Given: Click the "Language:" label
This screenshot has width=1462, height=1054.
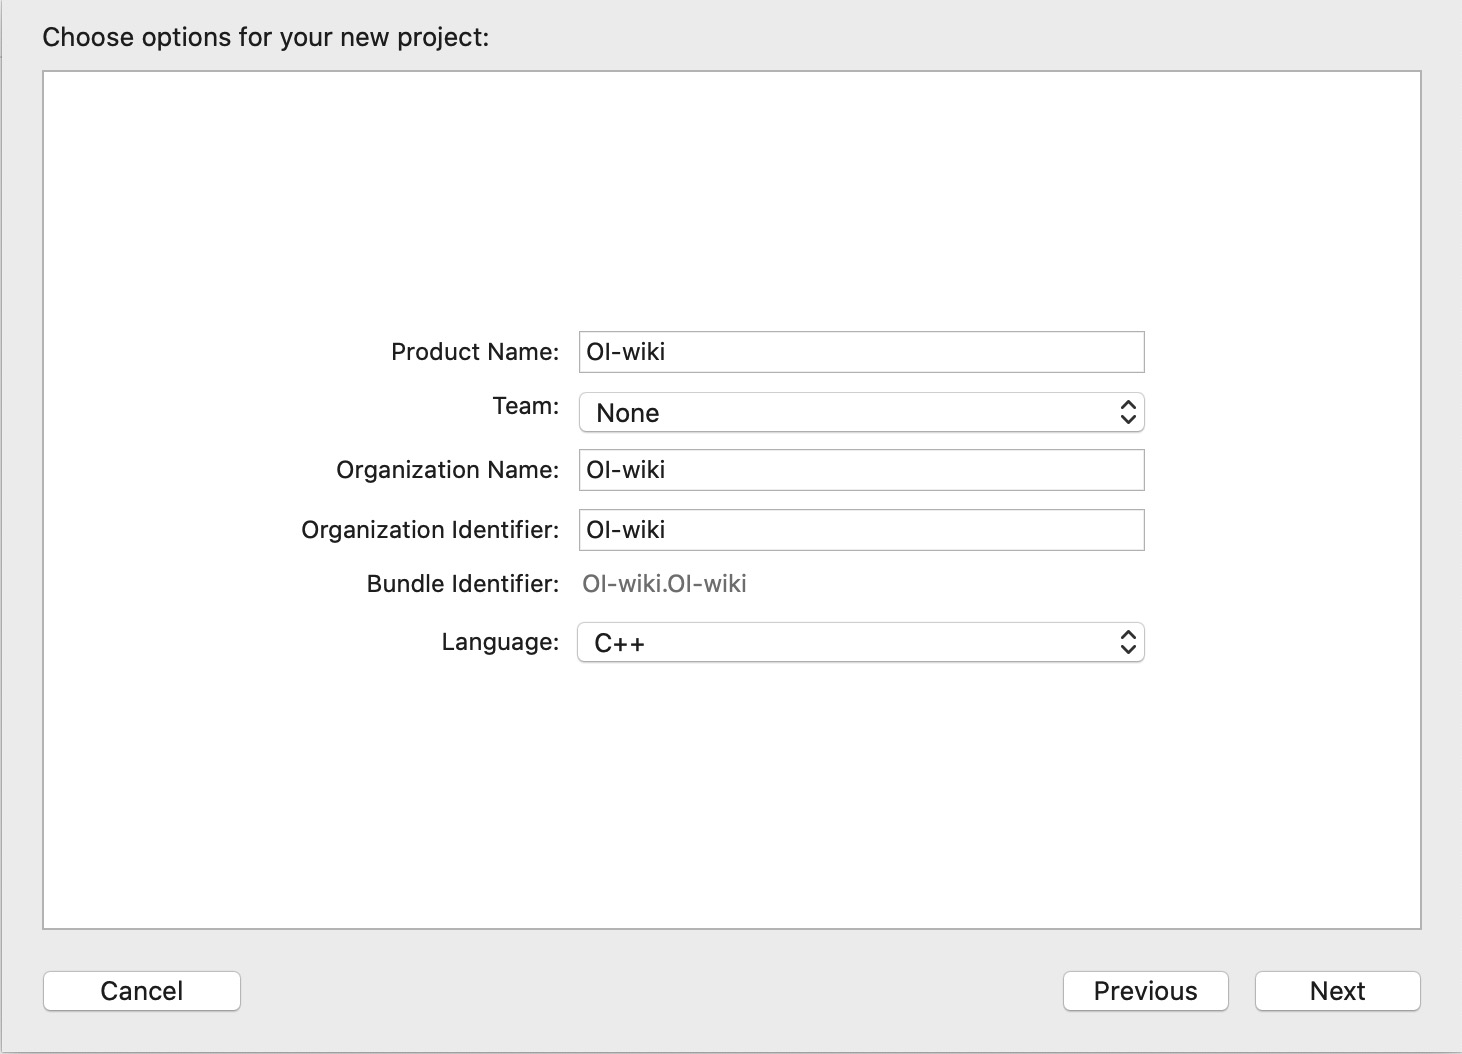Looking at the screenshot, I should pos(500,642).
